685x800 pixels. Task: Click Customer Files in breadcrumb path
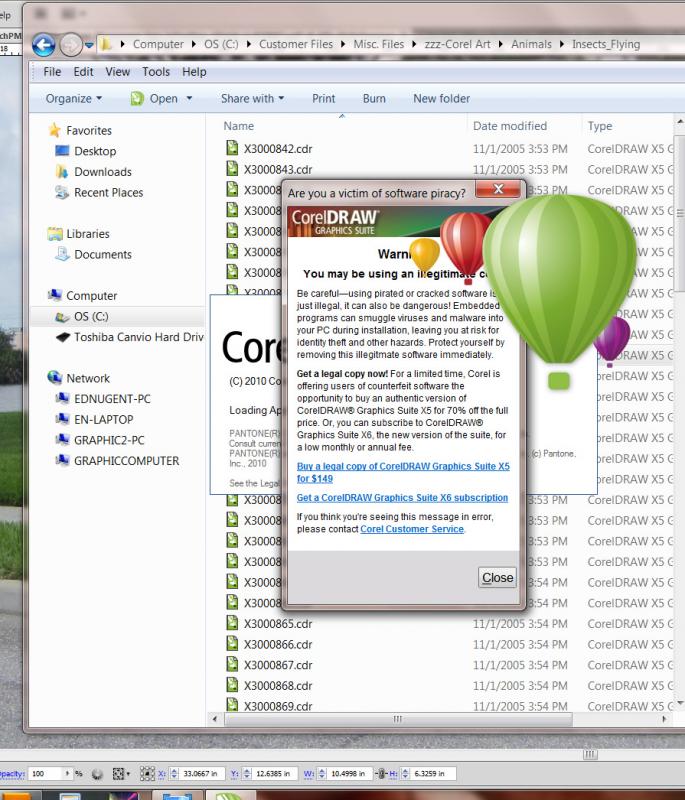coord(296,44)
